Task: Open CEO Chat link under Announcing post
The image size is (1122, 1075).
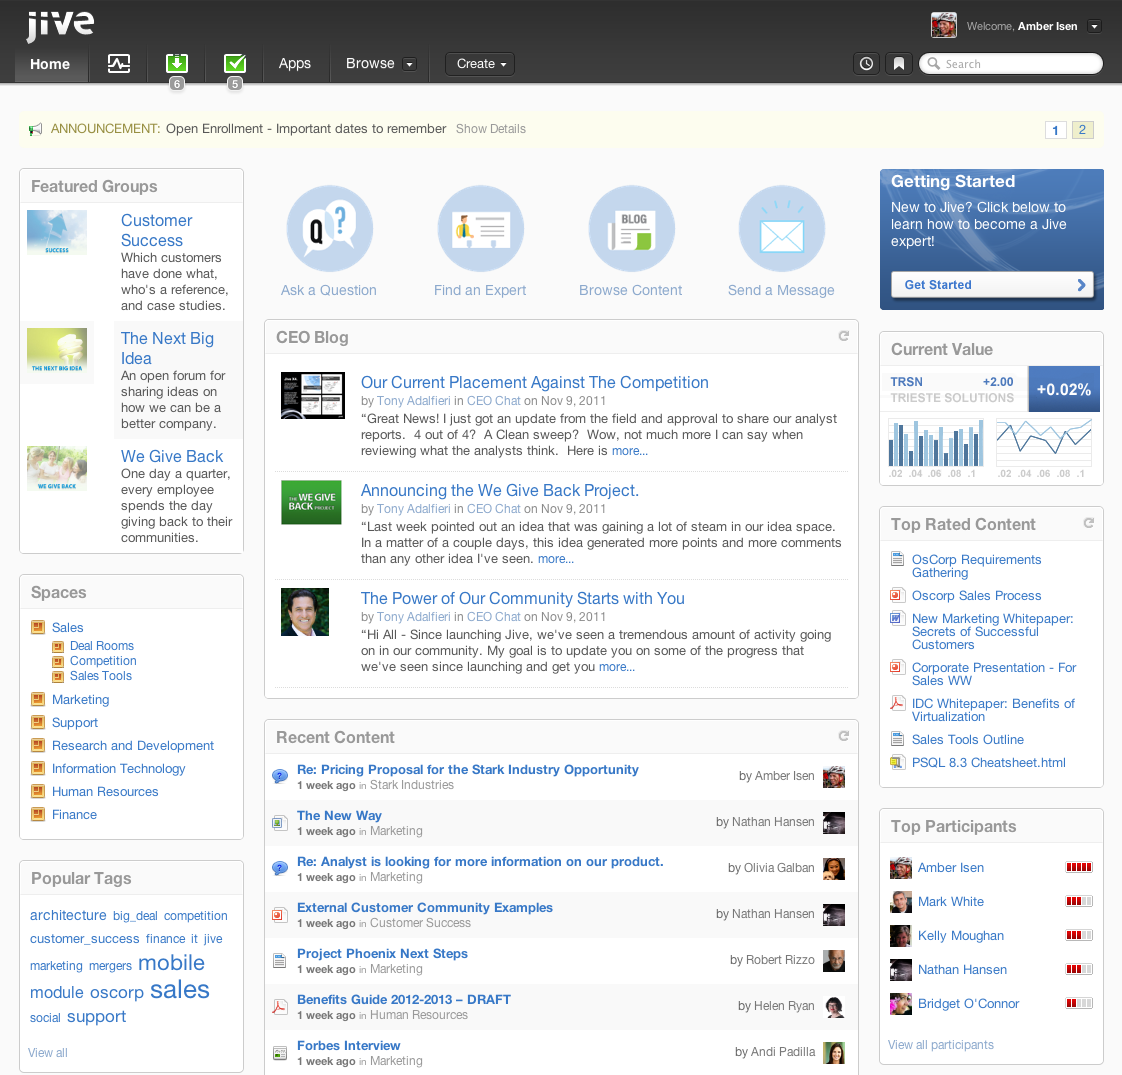Action: (x=494, y=509)
